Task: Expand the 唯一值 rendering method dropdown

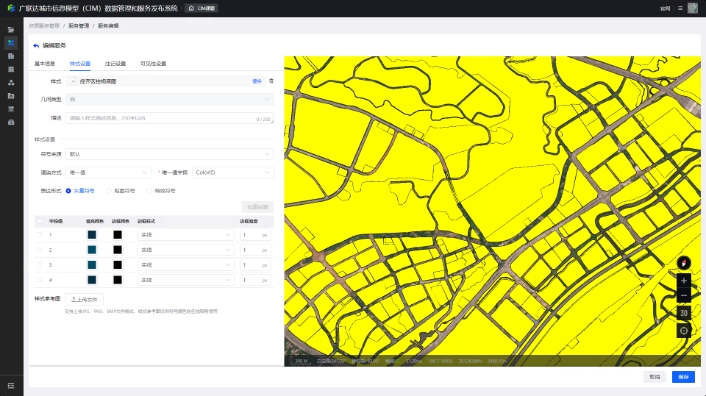Action: (108, 172)
